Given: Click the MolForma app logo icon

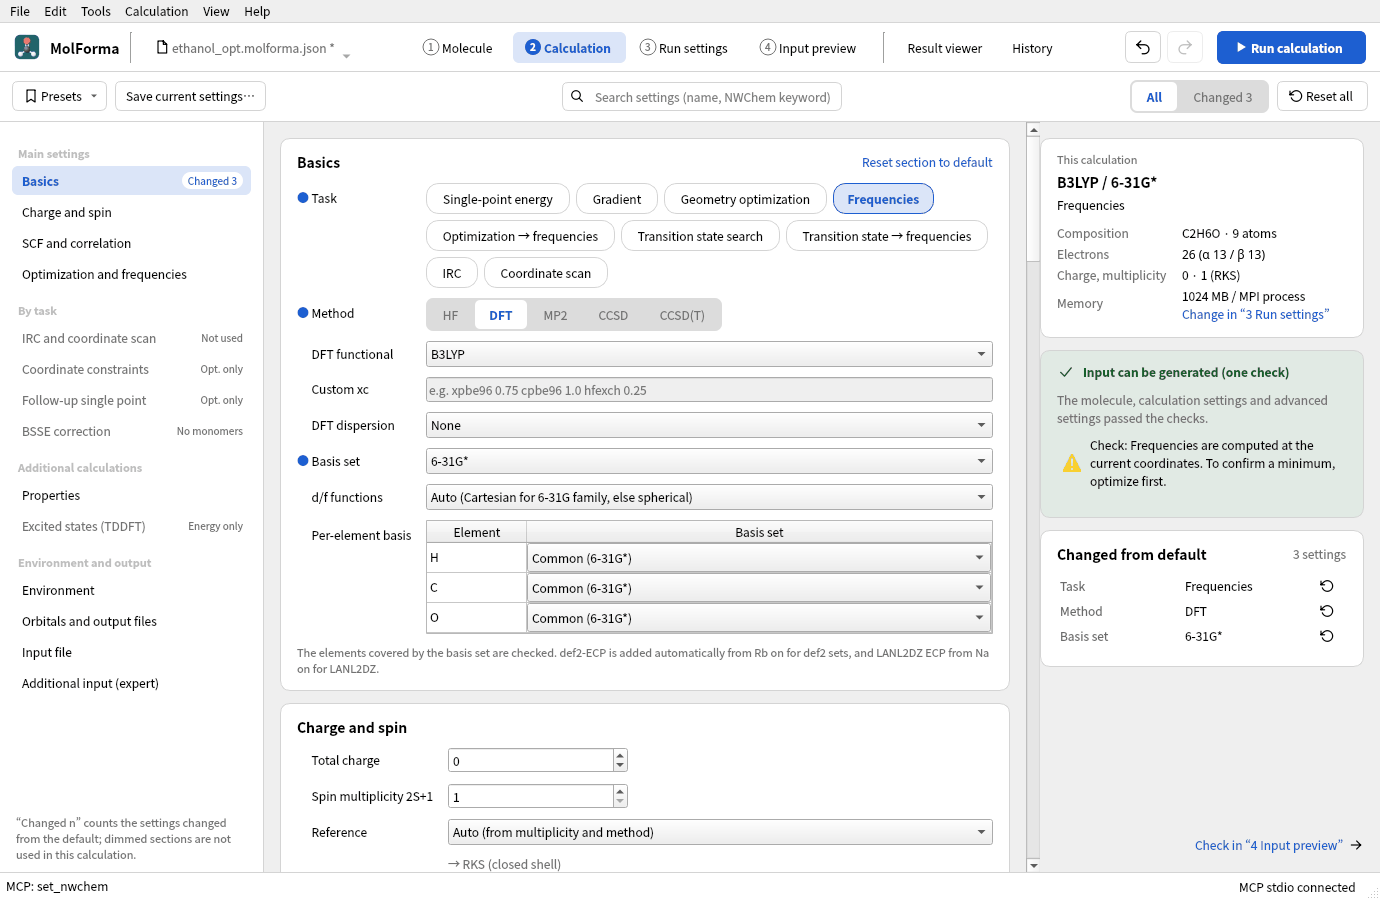Looking at the screenshot, I should click(x=27, y=47).
